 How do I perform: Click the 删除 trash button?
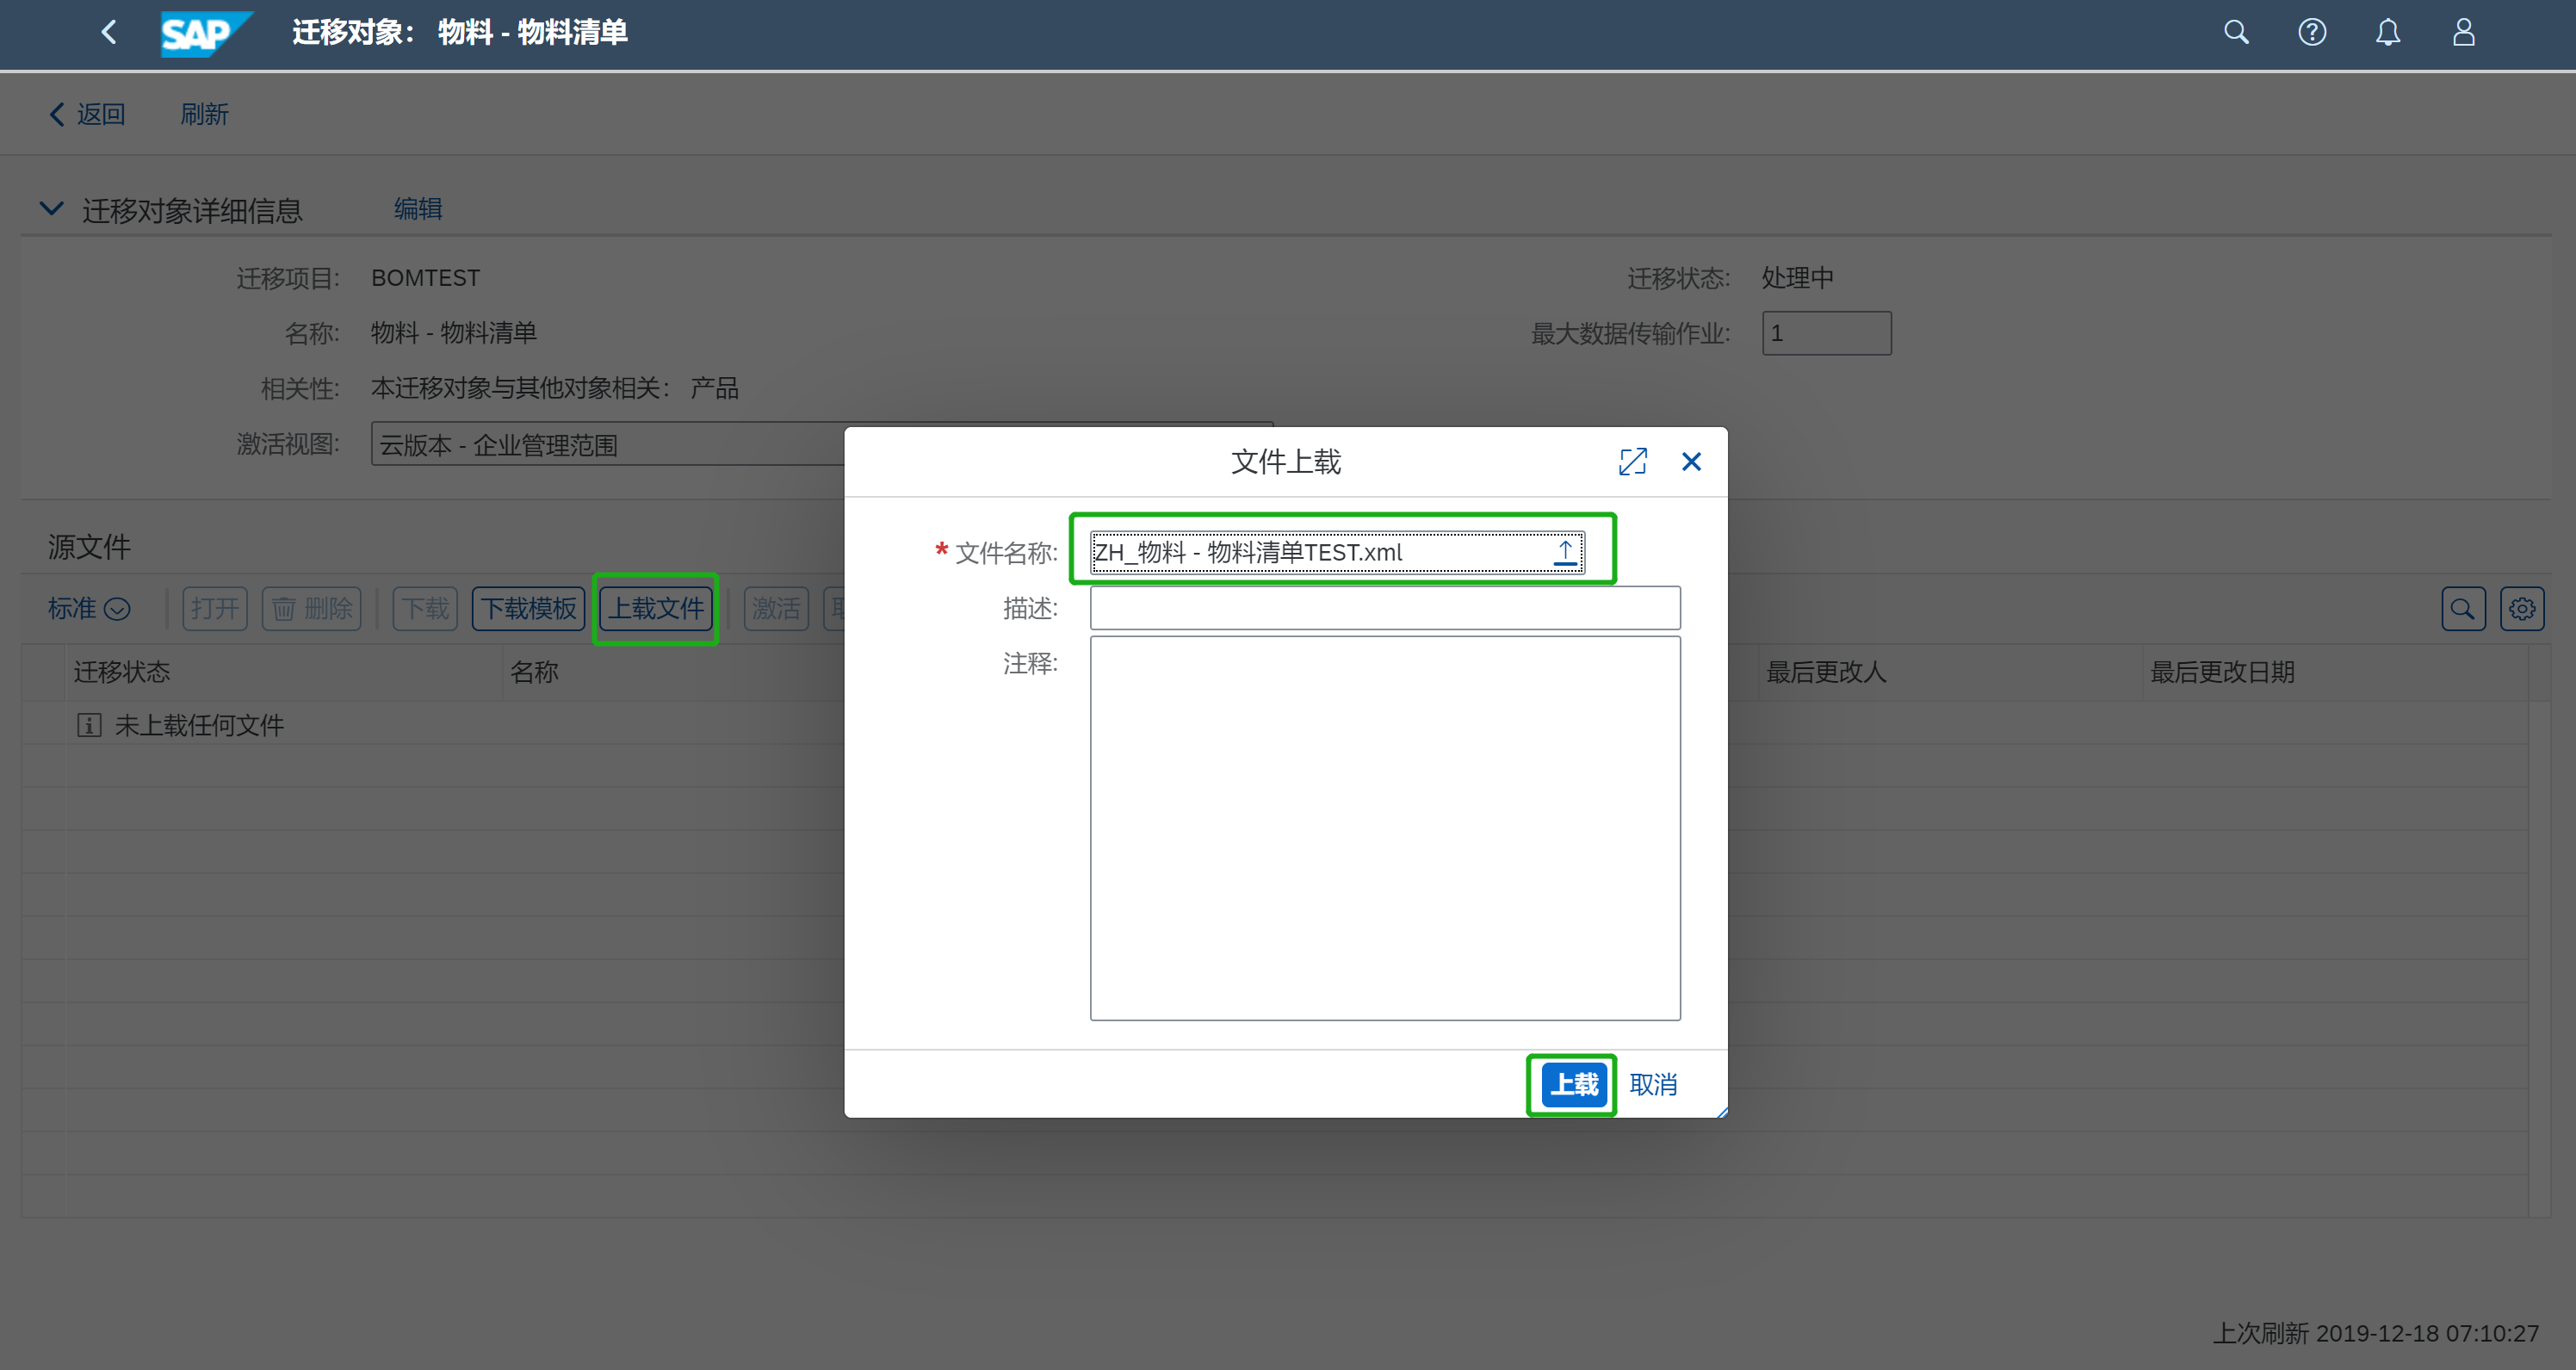(312, 608)
